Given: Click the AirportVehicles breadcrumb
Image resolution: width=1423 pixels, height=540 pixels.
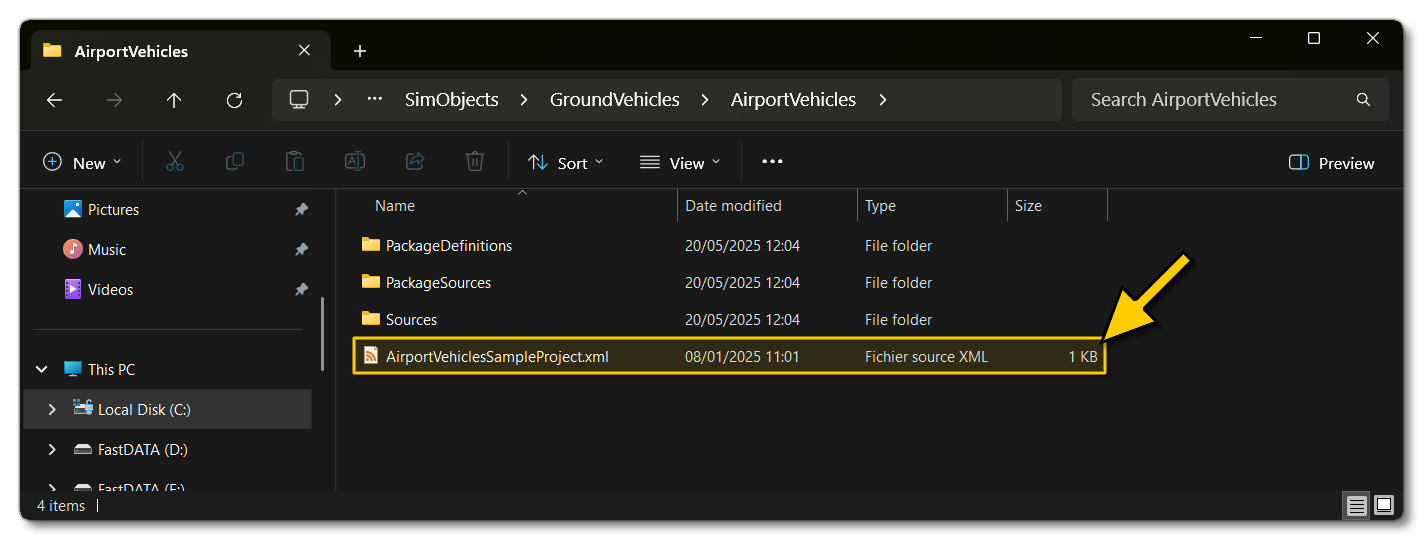Looking at the screenshot, I should pyautogui.click(x=793, y=100).
